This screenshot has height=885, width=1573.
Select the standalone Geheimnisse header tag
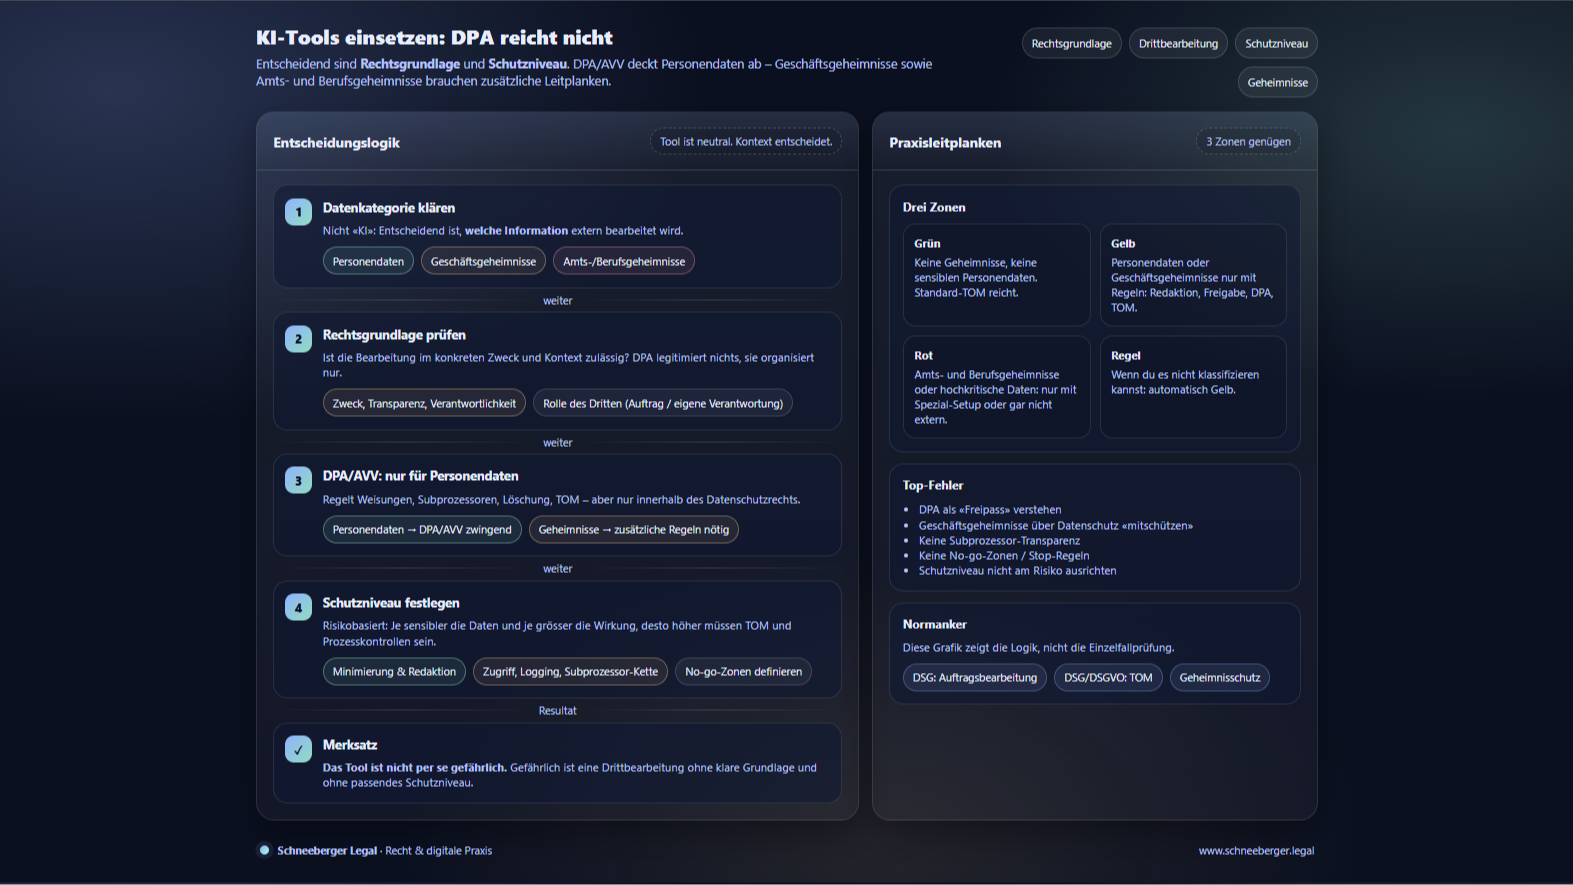1277,83
